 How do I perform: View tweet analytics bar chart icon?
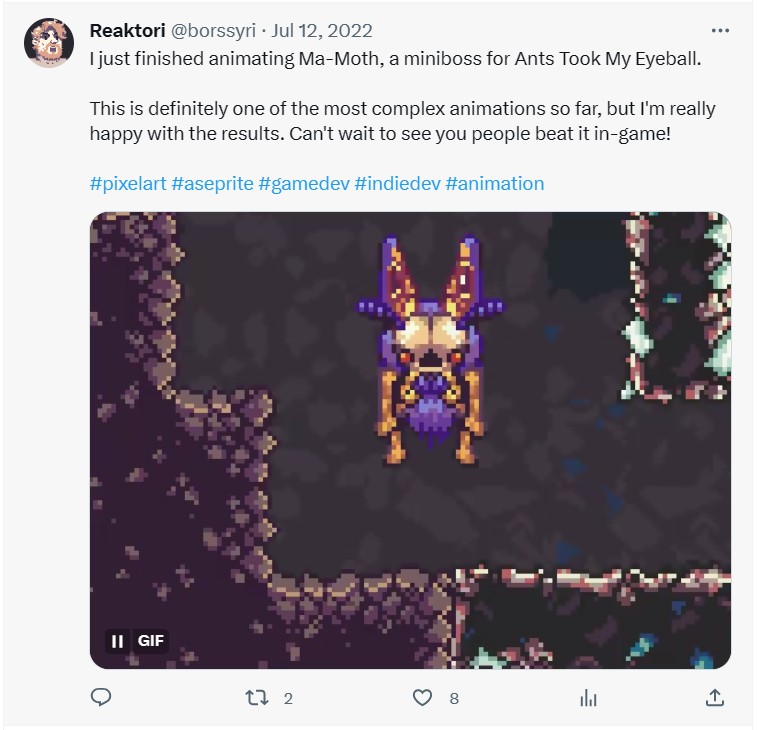click(588, 698)
